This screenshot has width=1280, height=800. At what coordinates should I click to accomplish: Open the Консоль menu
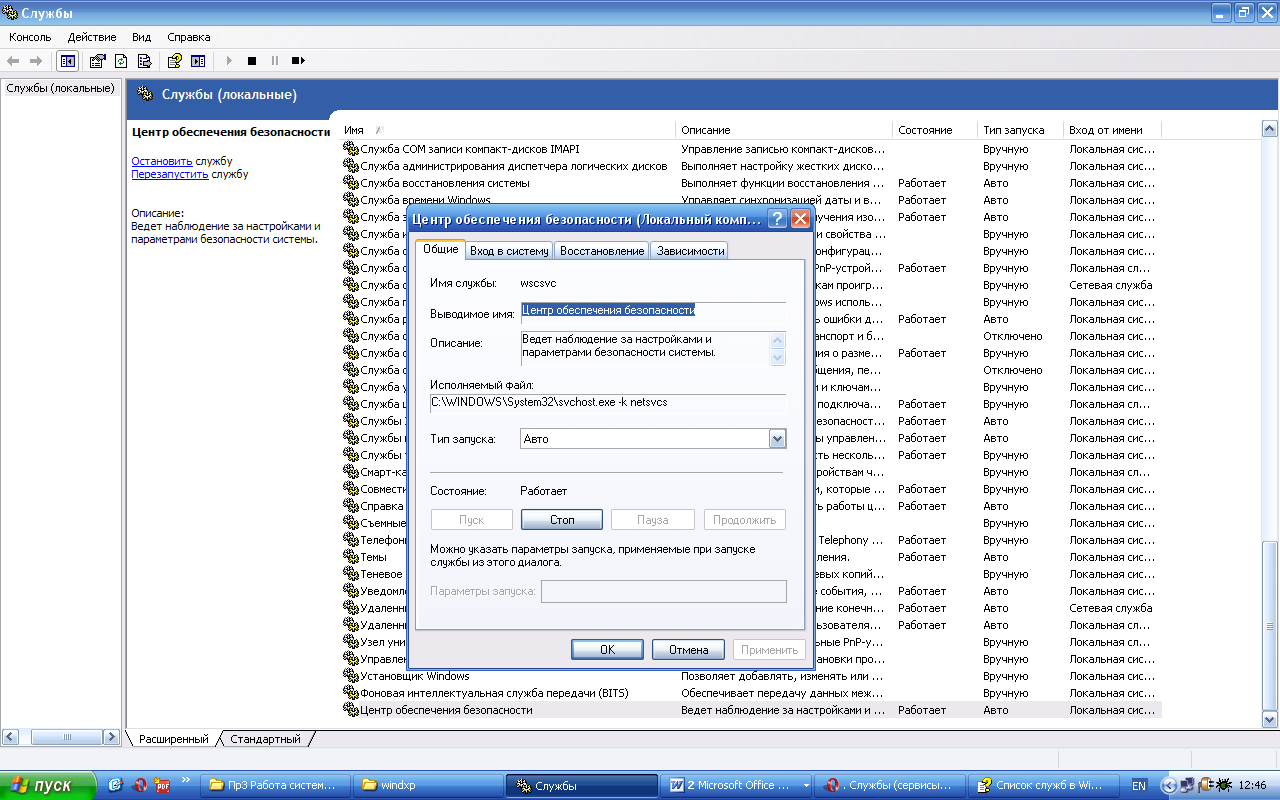coord(30,37)
